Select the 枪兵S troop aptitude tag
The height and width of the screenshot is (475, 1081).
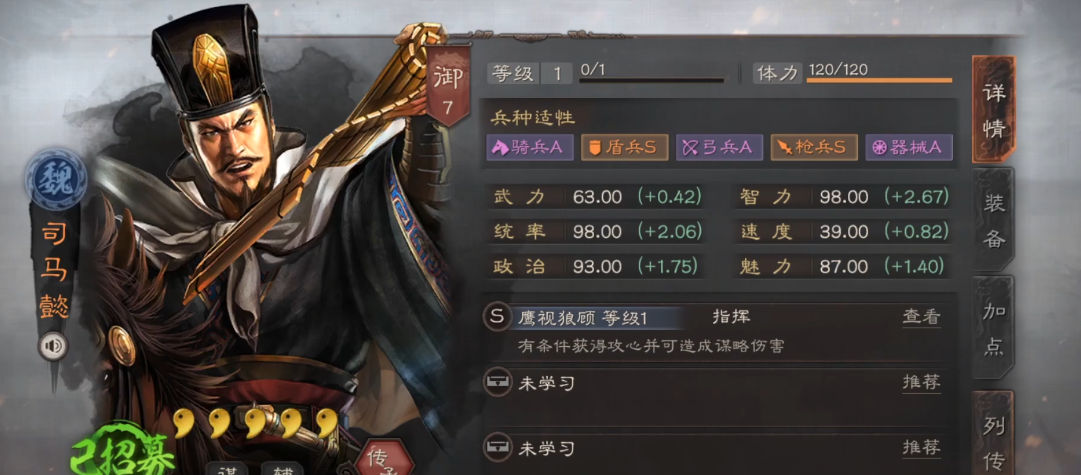point(814,147)
